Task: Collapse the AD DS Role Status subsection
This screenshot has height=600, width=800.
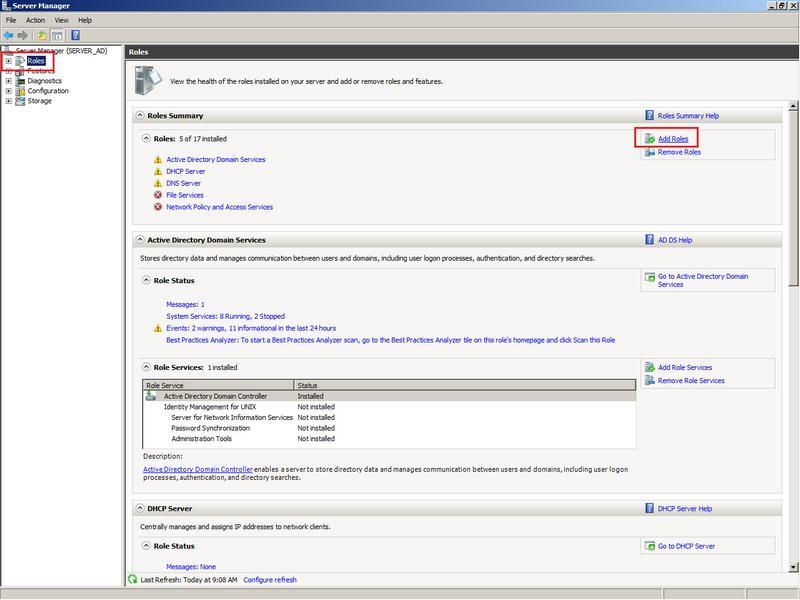Action: tap(146, 280)
